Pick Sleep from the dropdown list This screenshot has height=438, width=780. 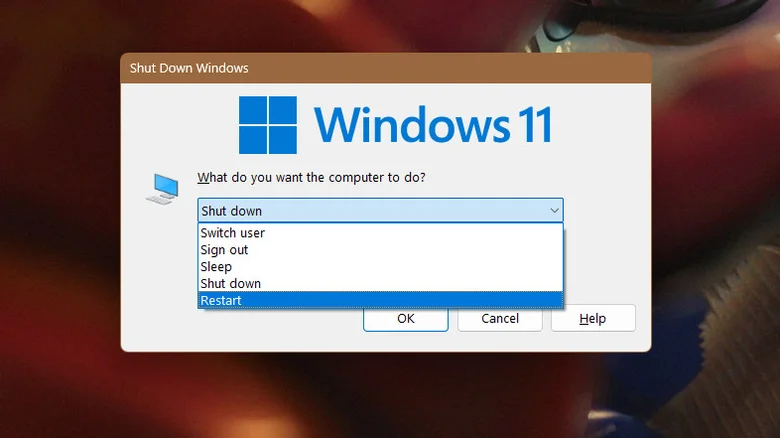click(x=381, y=267)
